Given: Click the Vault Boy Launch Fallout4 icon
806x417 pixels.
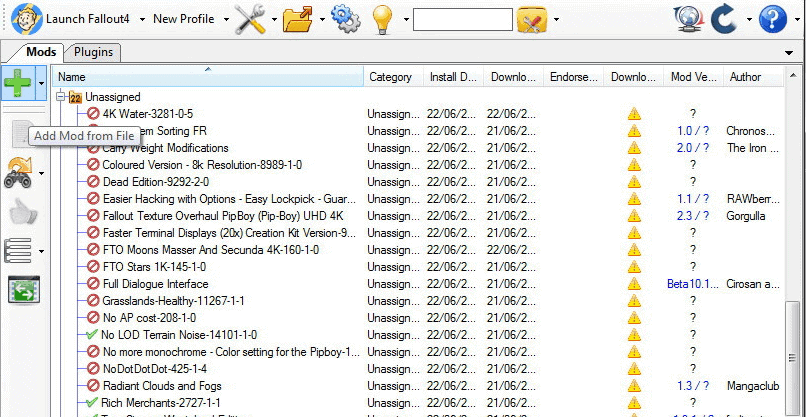Looking at the screenshot, I should [27, 20].
